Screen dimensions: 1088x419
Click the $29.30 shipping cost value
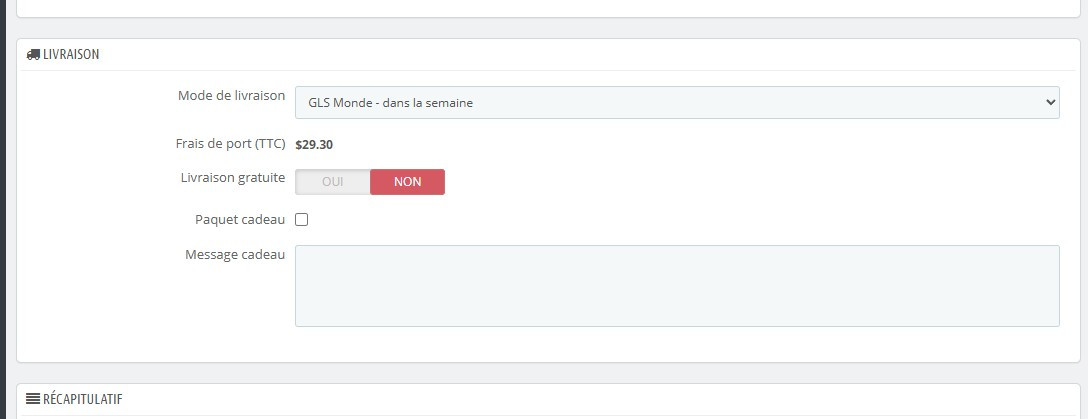tap(314, 144)
